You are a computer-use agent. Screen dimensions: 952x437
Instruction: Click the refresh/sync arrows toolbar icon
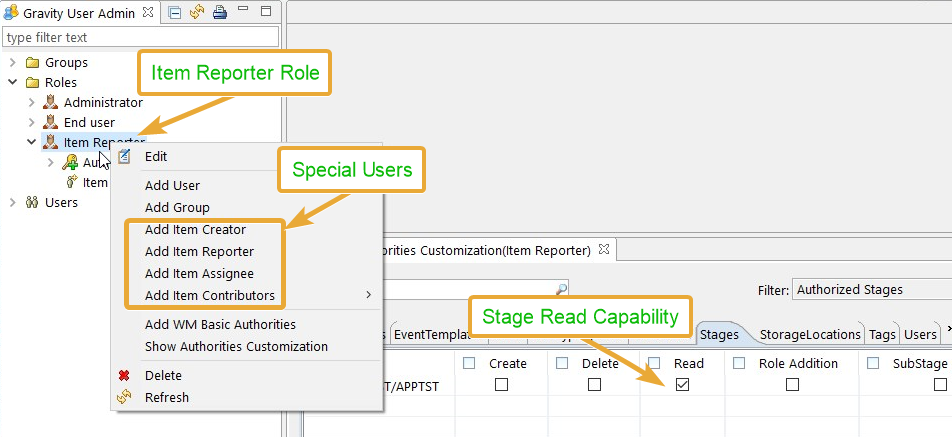[197, 12]
